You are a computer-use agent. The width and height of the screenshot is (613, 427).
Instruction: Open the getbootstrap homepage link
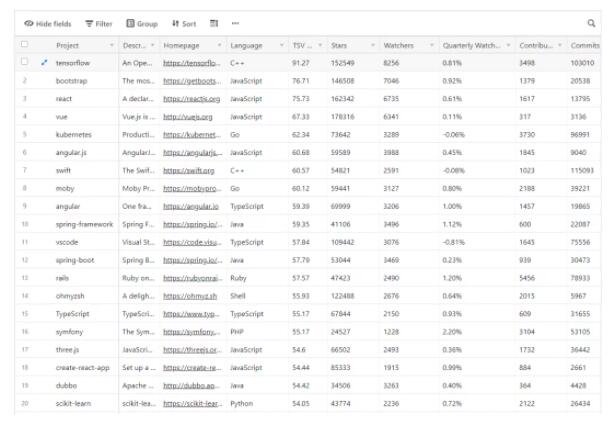pyautogui.click(x=192, y=81)
